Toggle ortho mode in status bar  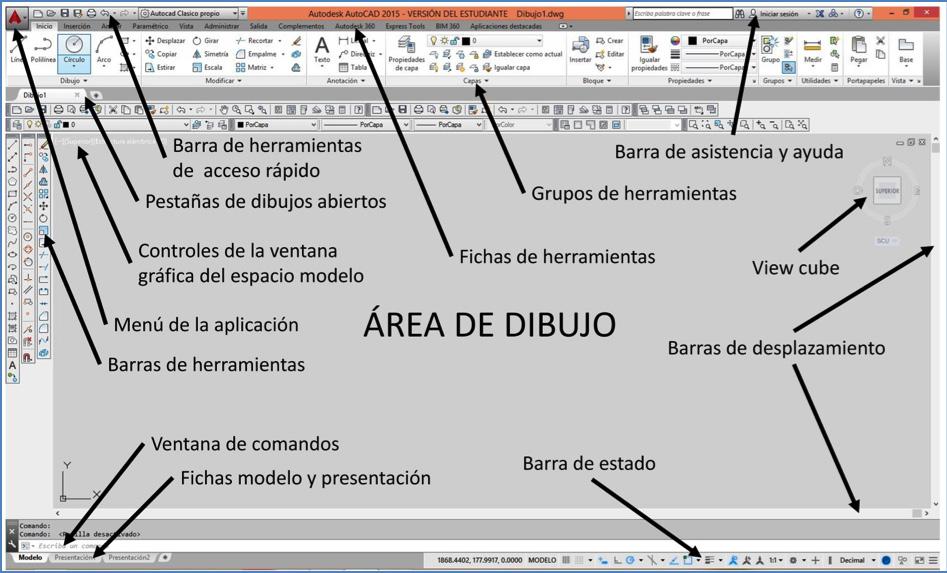coord(618,560)
